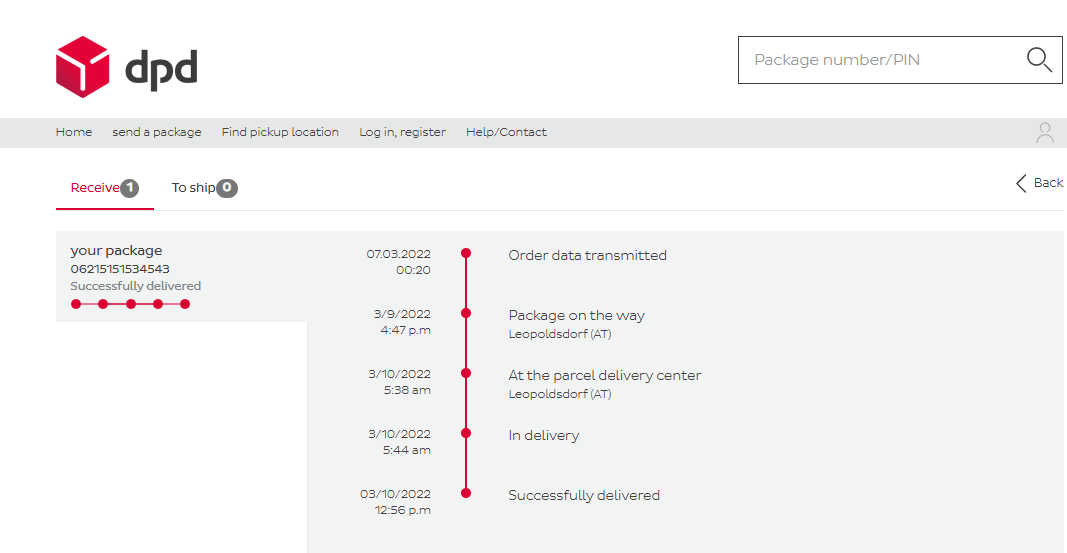Click the magnifying glass search icon
The width and height of the screenshot is (1067, 553).
[x=1039, y=60]
